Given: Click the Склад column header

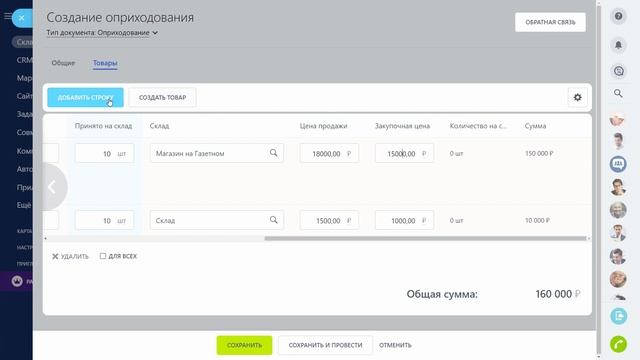Looking at the screenshot, I should click(159, 126).
